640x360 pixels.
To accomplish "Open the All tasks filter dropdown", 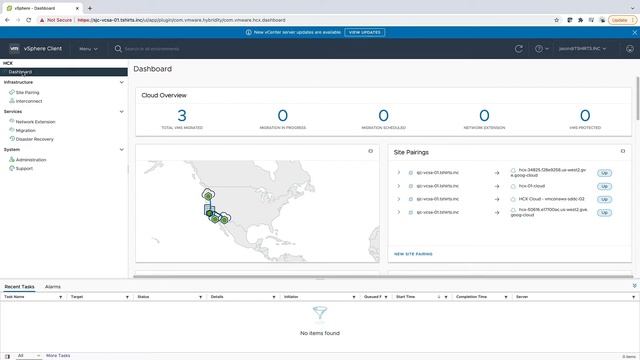I will point(29,356).
